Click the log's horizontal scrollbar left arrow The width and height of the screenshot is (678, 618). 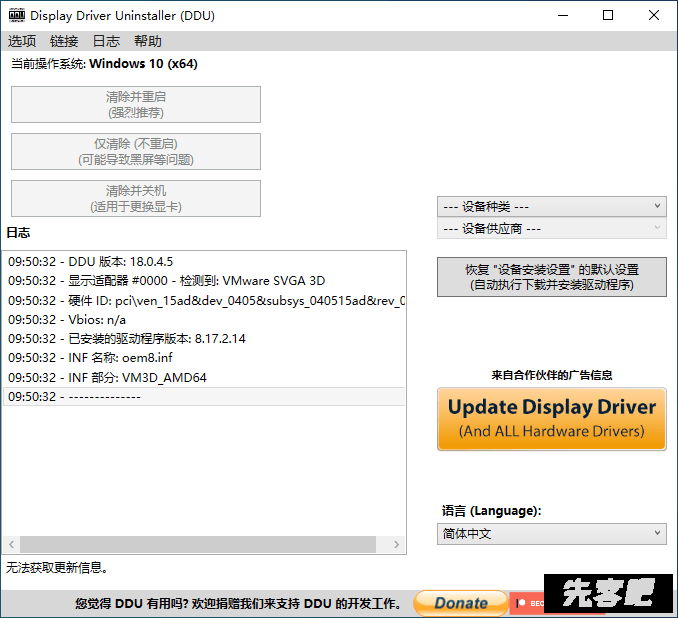(x=12, y=545)
